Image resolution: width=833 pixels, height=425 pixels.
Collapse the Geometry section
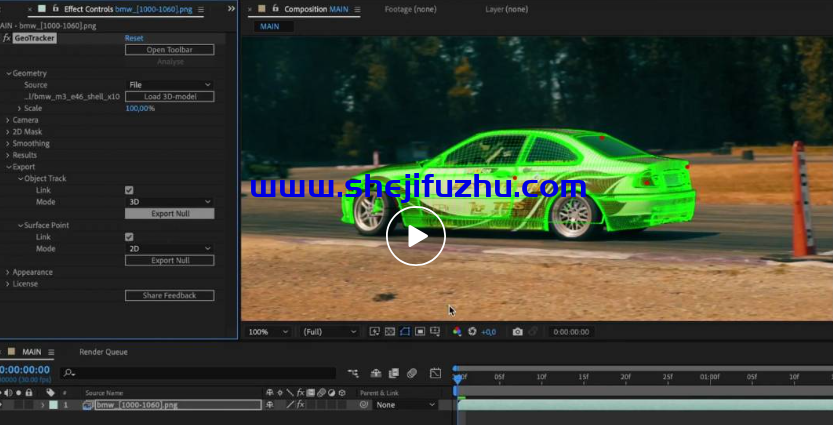click(x=8, y=73)
